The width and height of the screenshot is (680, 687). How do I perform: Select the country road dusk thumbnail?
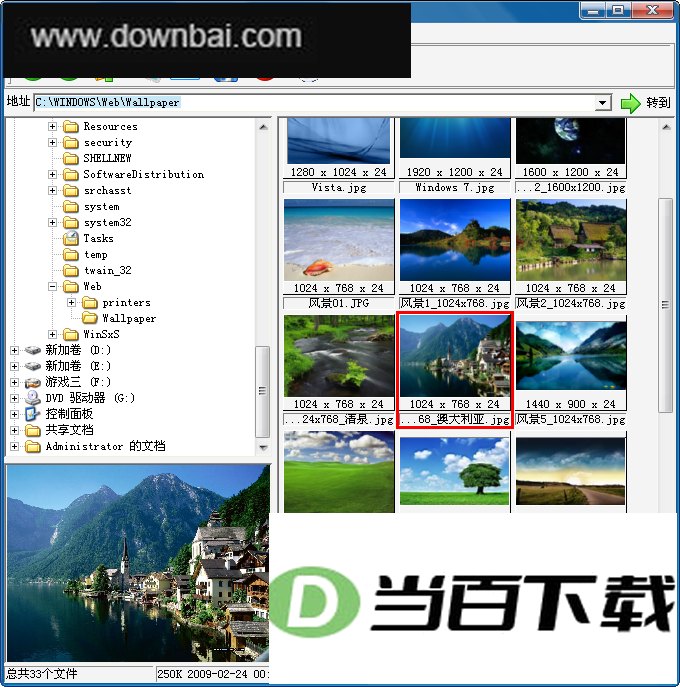pos(570,471)
